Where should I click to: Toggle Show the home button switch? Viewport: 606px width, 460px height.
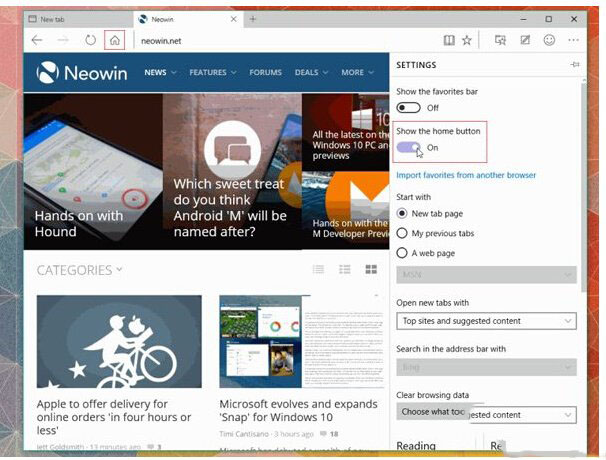tap(409, 147)
